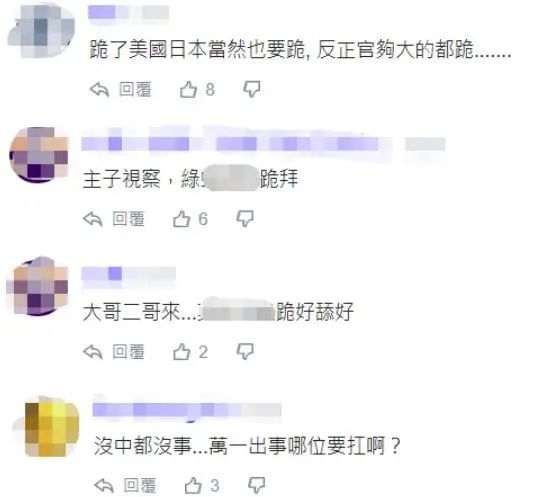Click reply arrow on 主子視察 comment

pos(93,219)
